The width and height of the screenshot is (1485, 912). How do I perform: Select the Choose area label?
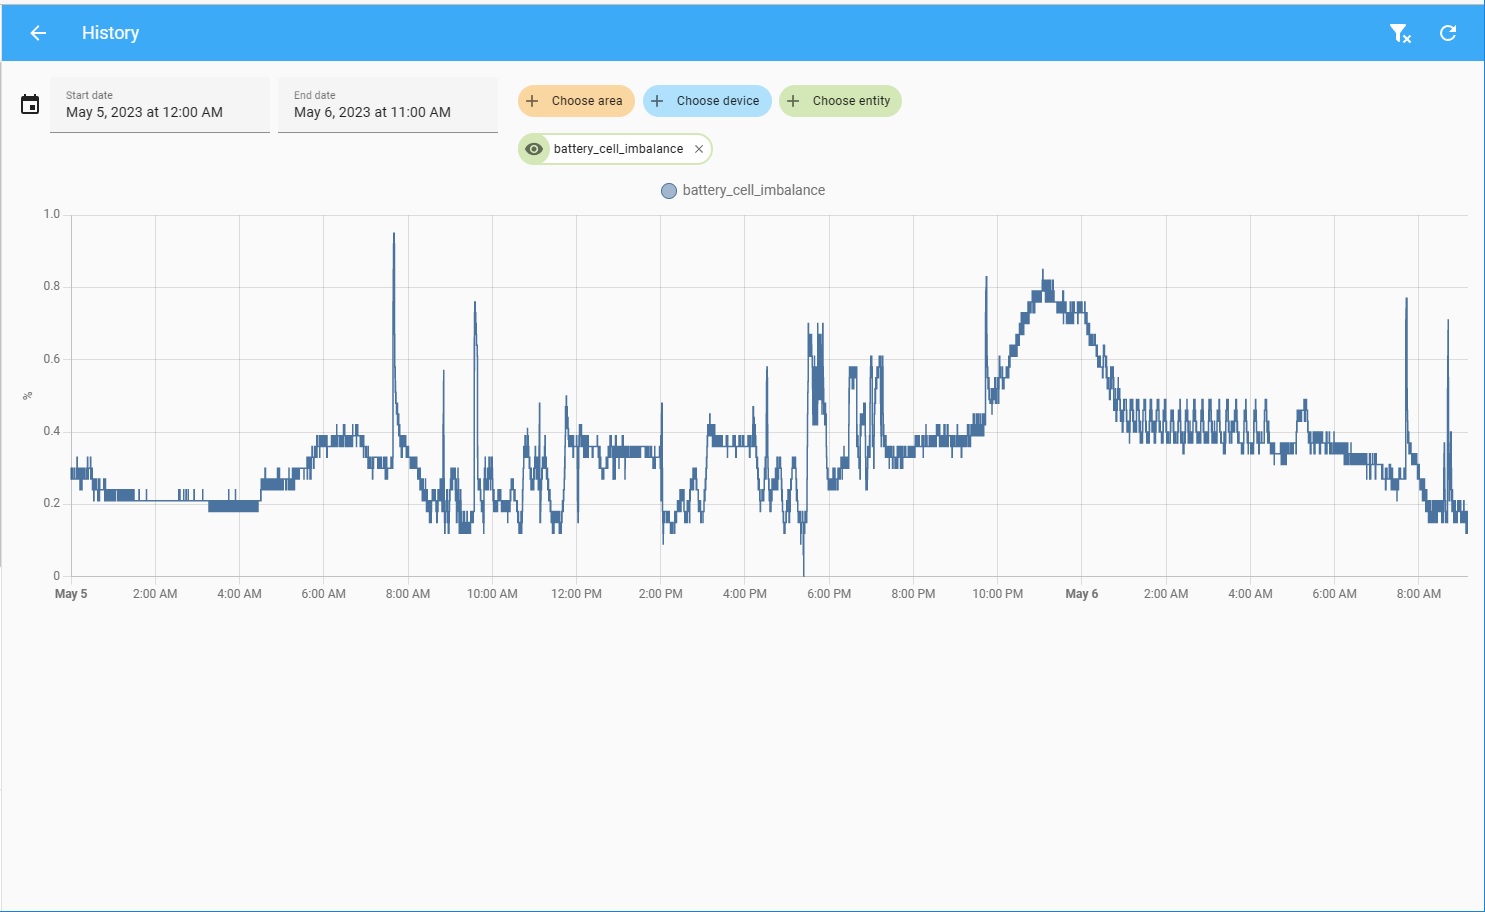(587, 101)
